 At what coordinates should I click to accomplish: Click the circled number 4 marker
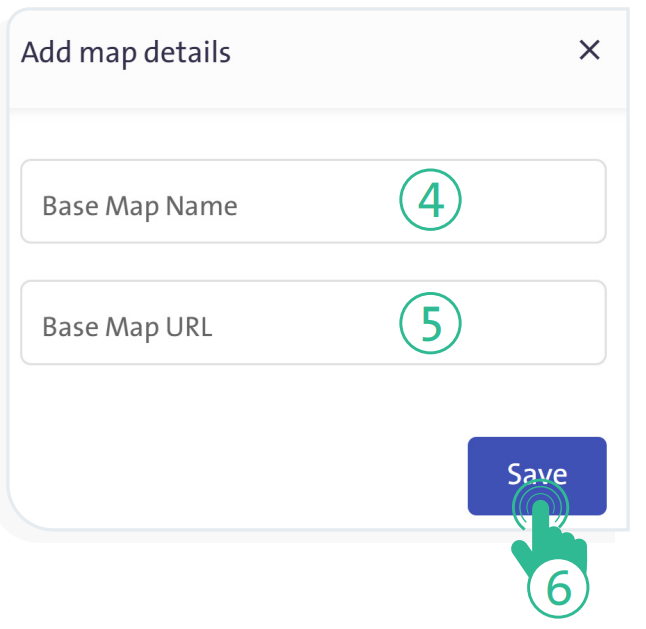tap(430, 201)
